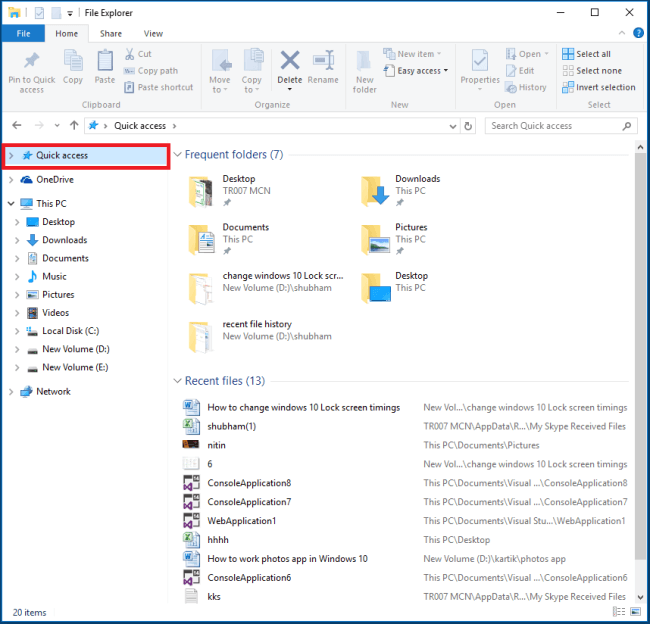
Task: Click the History icon
Action: [x=511, y=87]
